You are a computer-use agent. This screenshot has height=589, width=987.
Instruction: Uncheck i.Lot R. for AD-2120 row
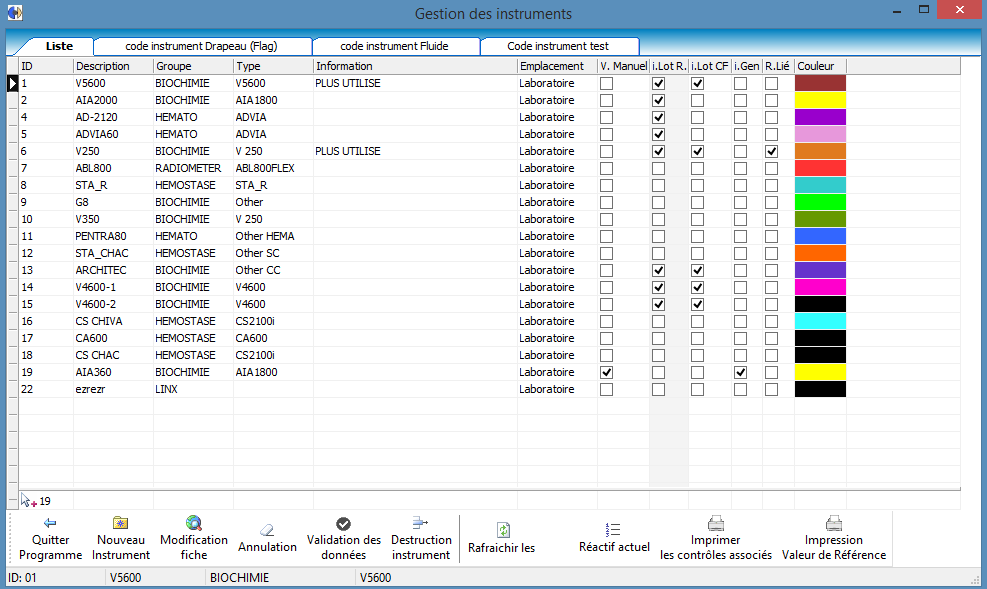[x=658, y=117]
